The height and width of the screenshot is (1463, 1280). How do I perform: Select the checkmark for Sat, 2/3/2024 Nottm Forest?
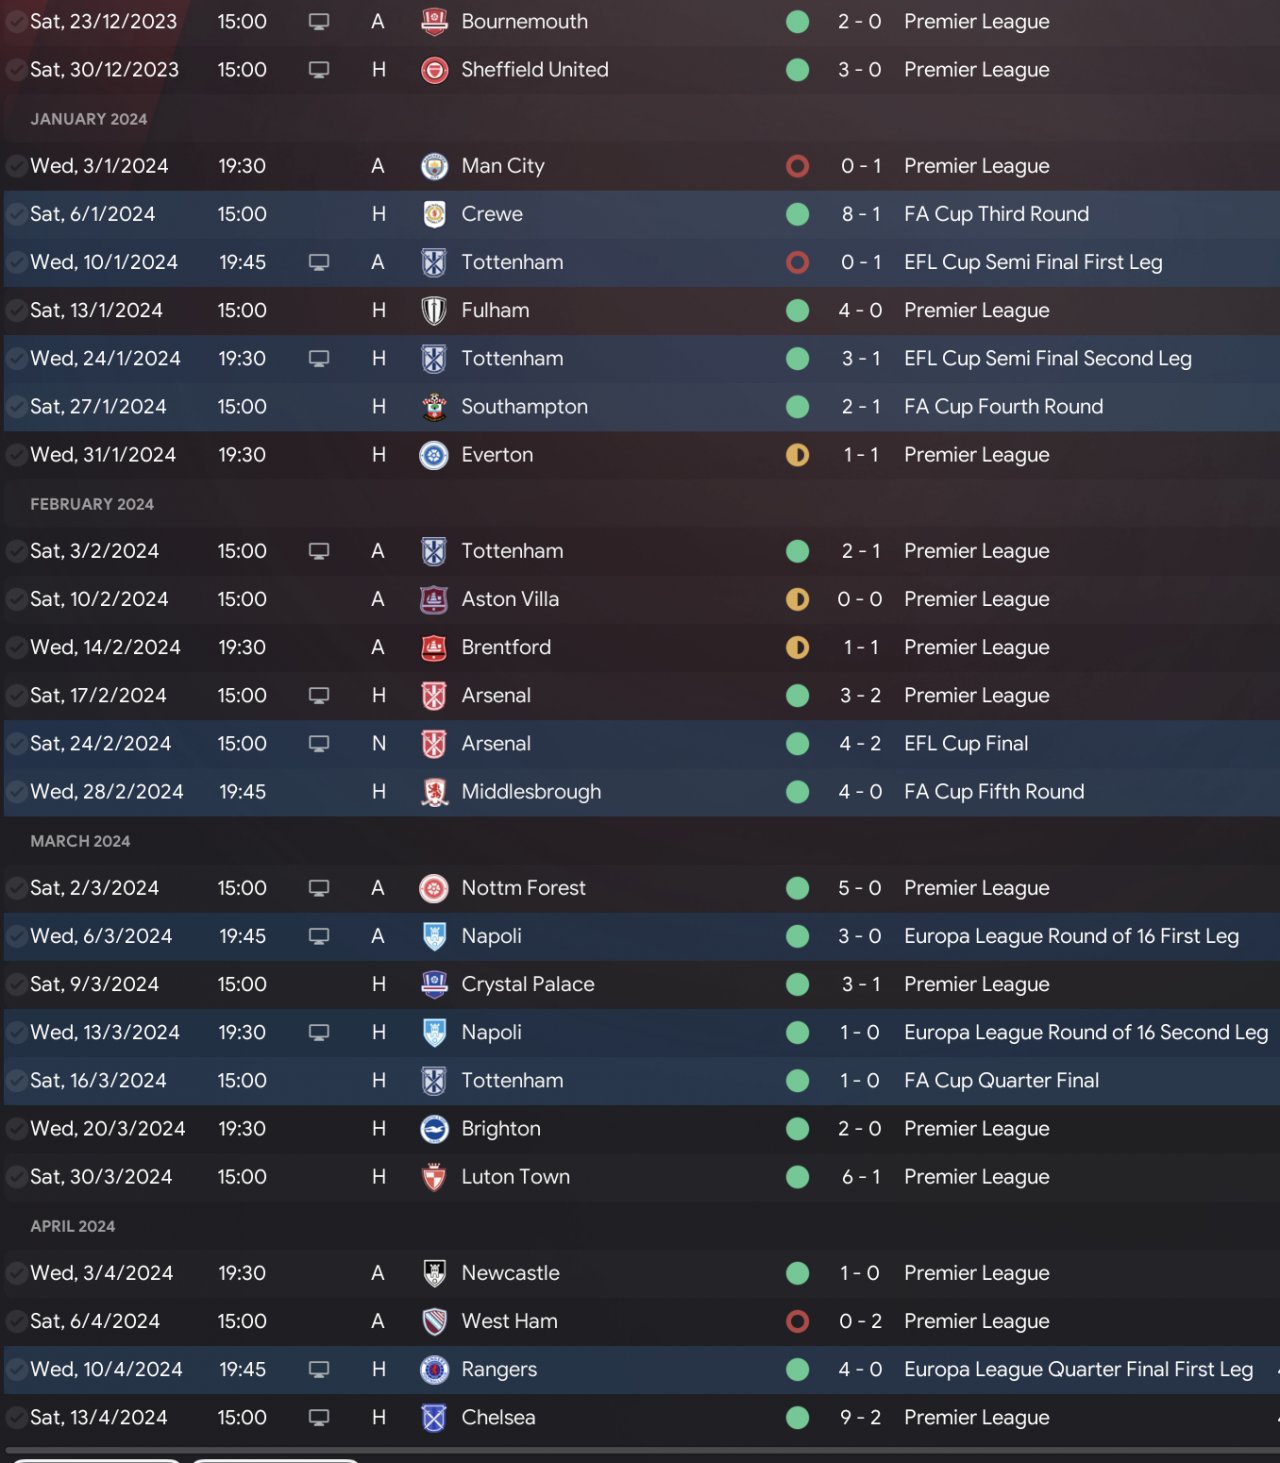(x=16, y=888)
